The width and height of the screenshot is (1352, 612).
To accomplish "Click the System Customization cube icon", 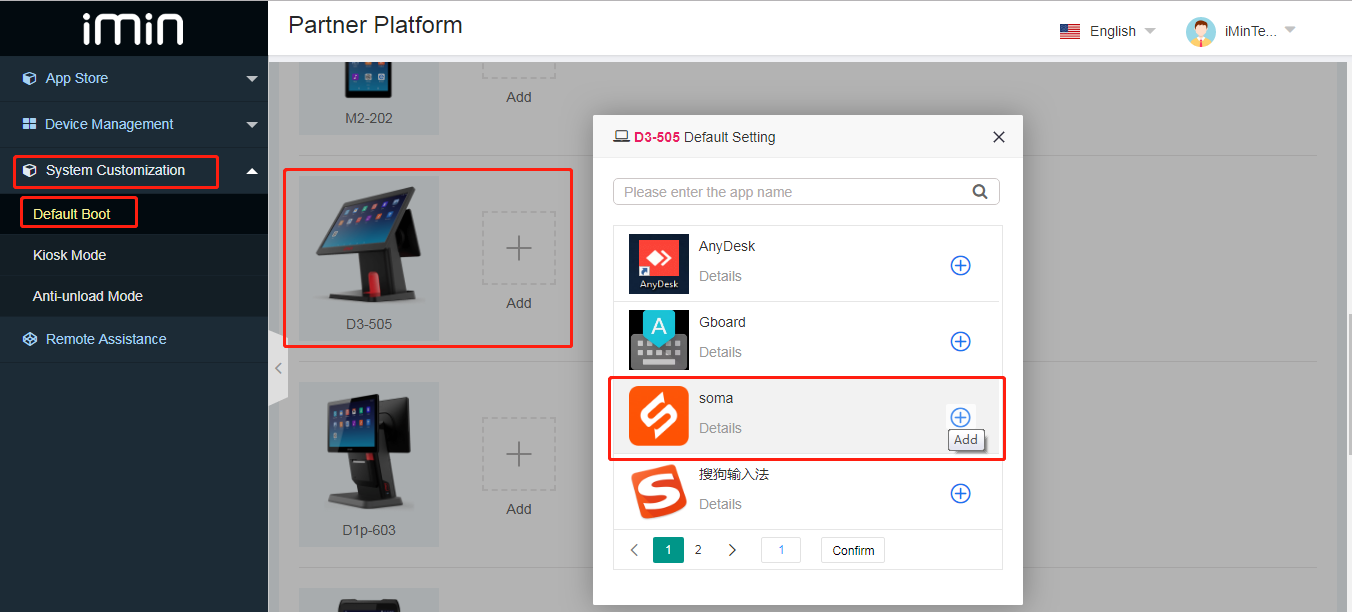I will coord(30,171).
